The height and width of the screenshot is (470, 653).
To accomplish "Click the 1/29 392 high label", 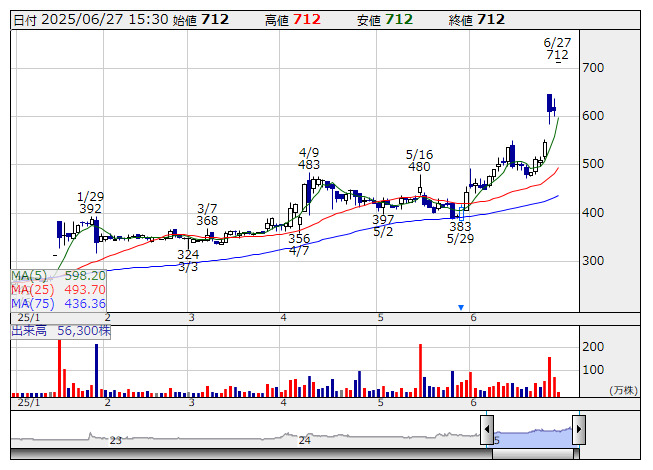I will [90, 203].
